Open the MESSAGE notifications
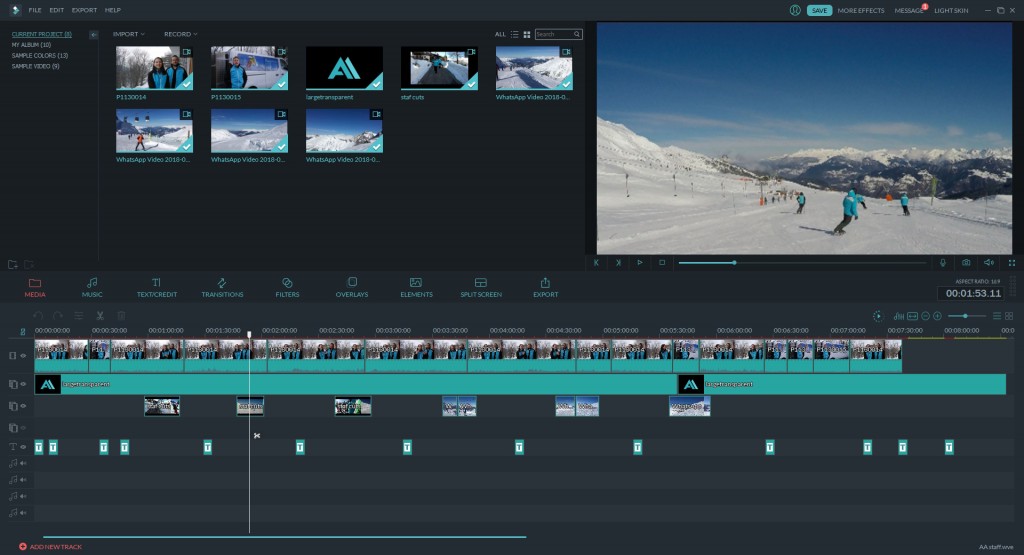Image resolution: width=1024 pixels, height=555 pixels. tap(909, 10)
